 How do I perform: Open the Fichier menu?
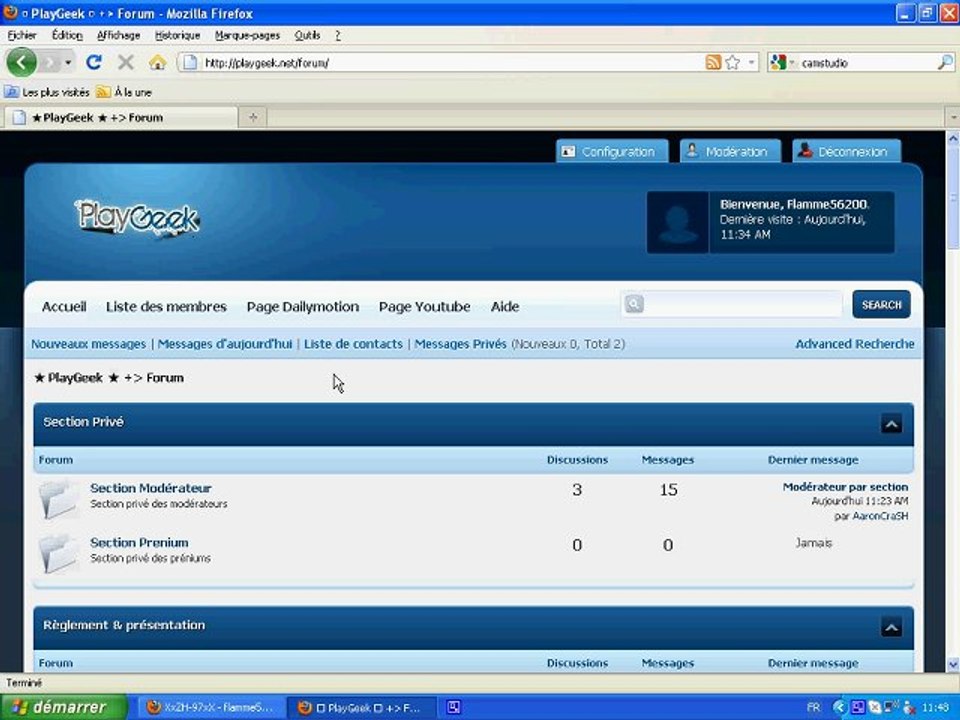(x=22, y=36)
